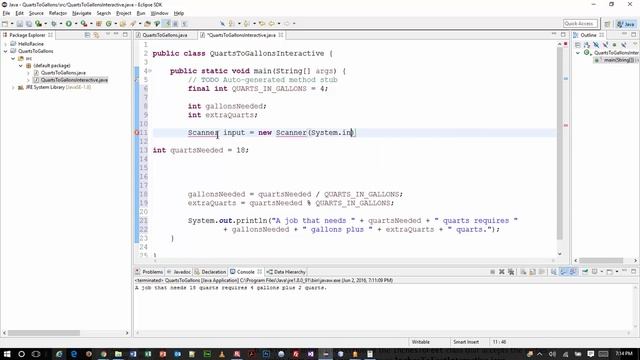
Task: Click the New Java Package icon
Action: pos(99,24)
